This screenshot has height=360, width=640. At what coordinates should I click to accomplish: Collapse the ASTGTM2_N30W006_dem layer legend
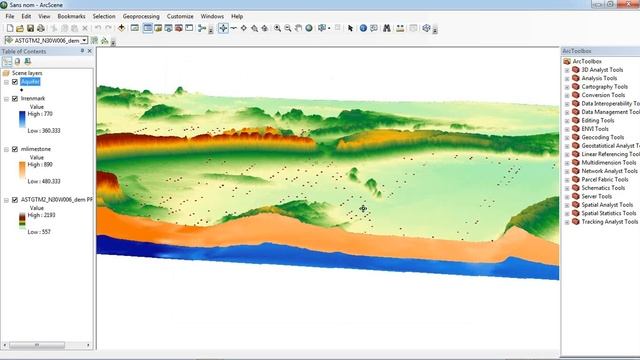click(7, 200)
